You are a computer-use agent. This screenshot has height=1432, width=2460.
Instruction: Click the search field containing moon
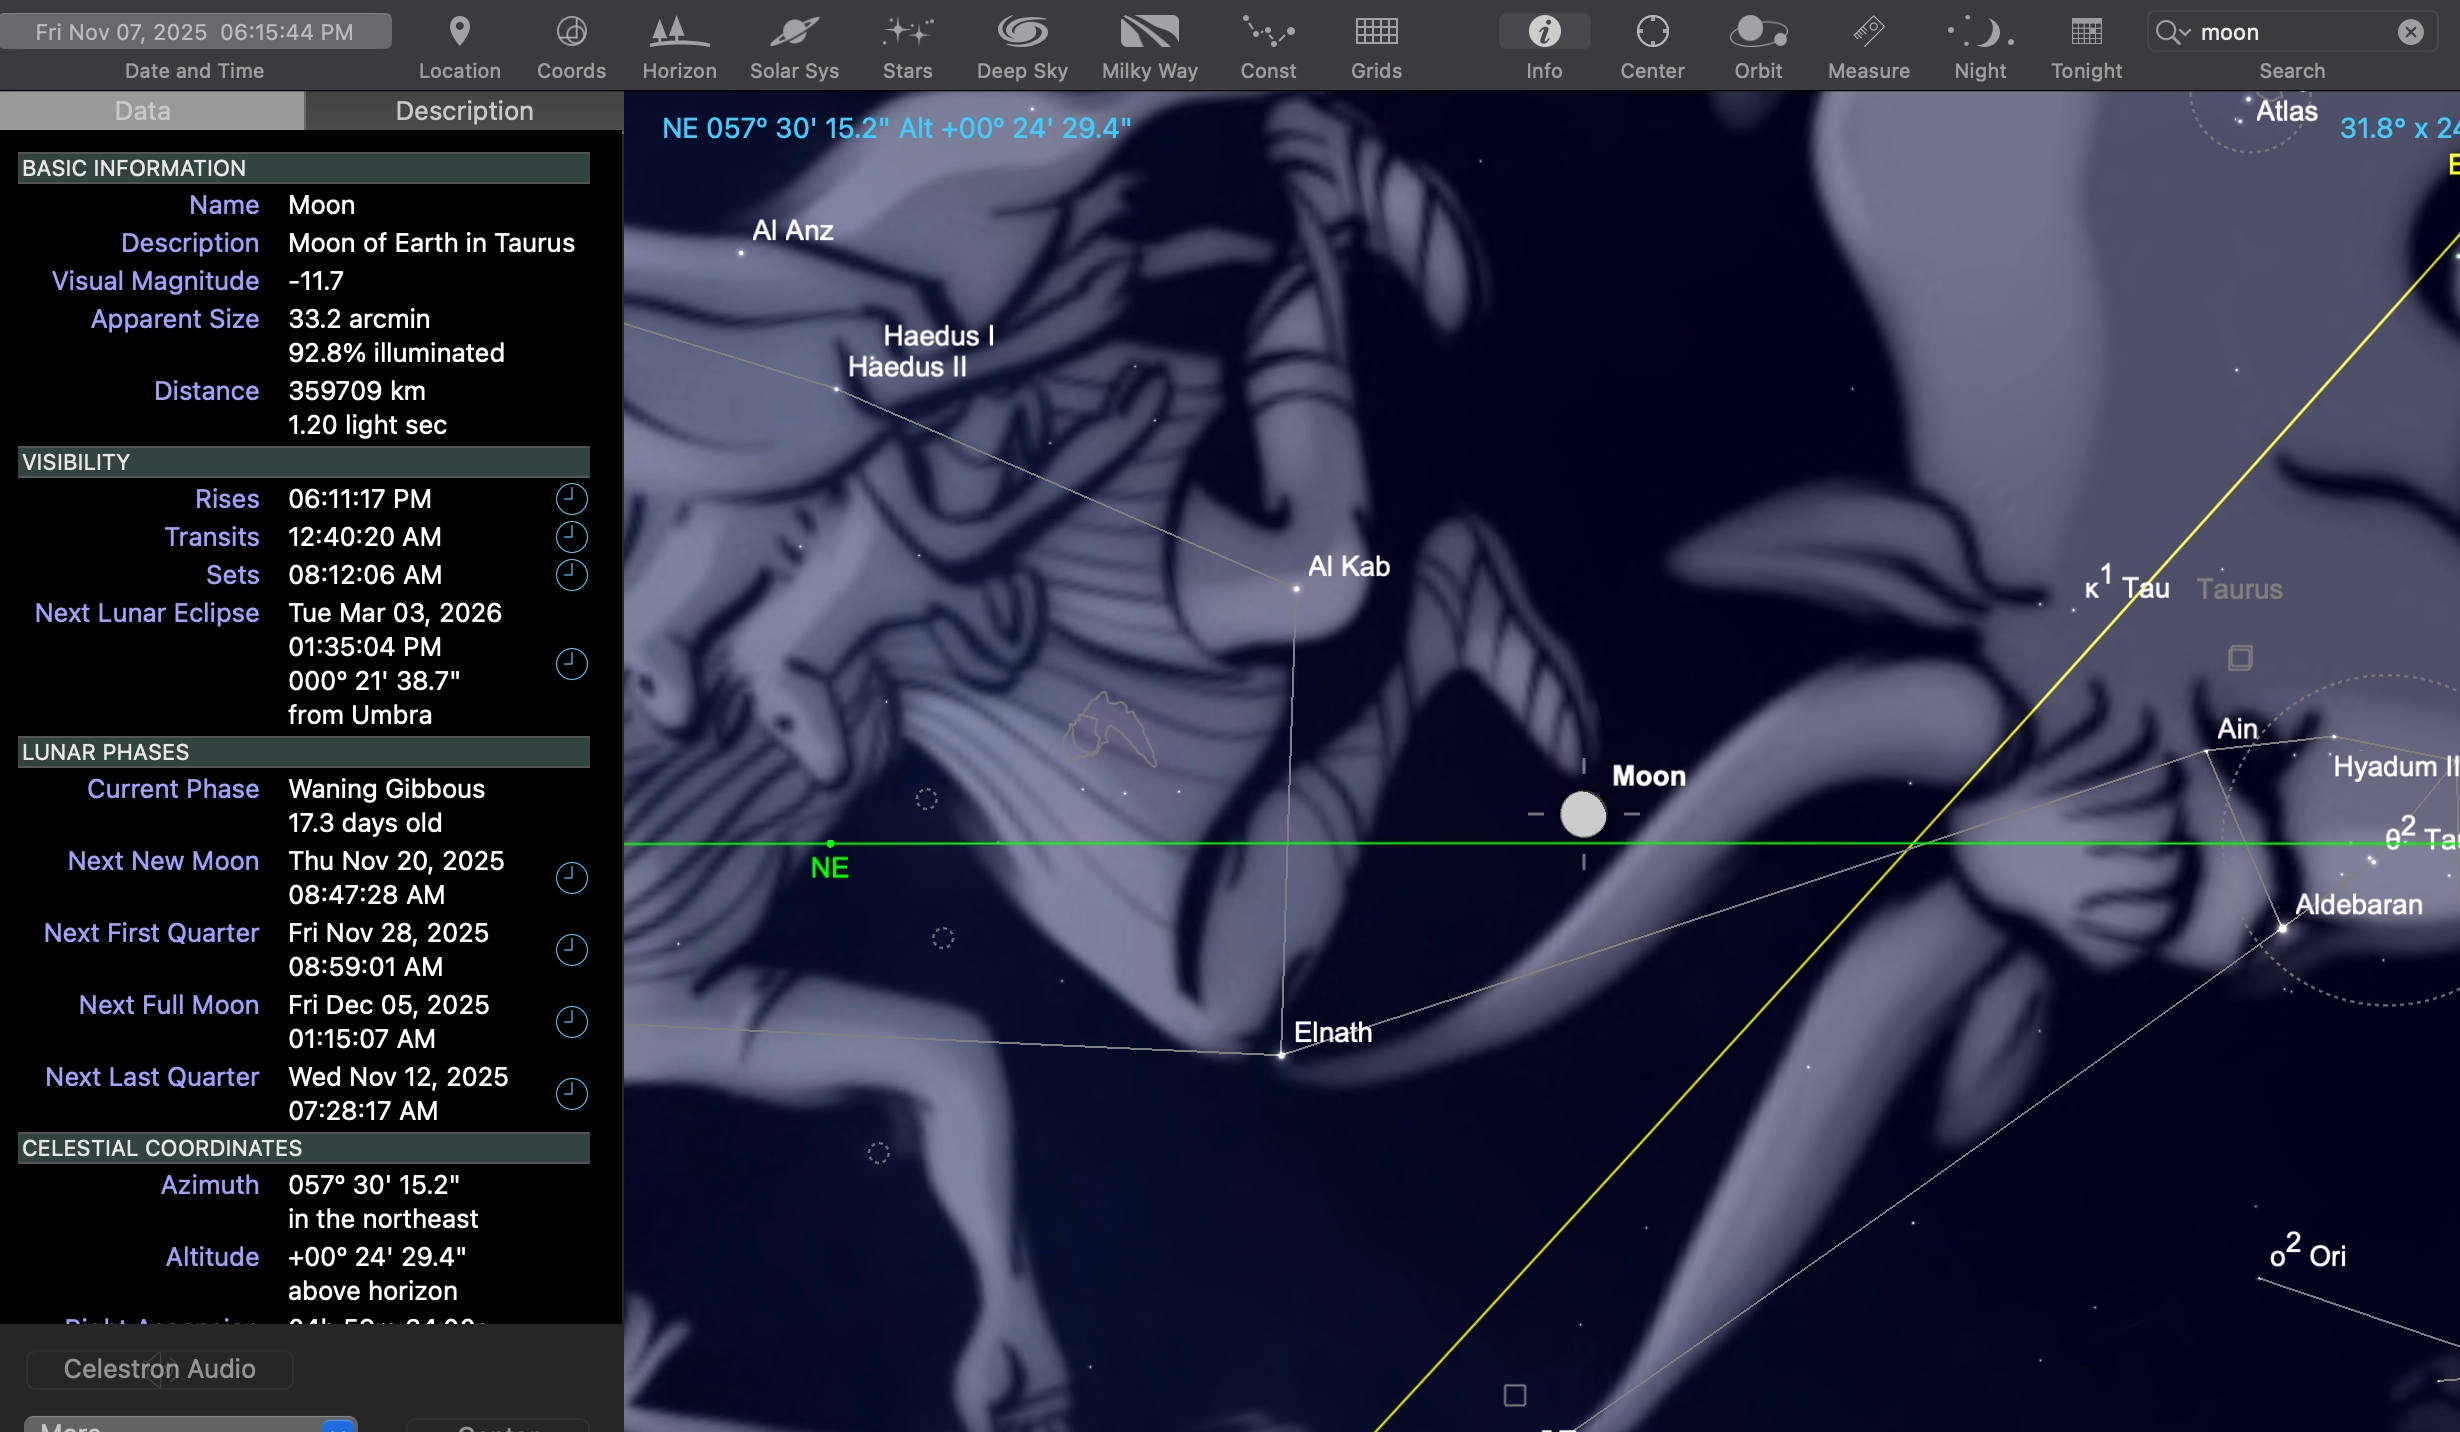(x=2292, y=32)
